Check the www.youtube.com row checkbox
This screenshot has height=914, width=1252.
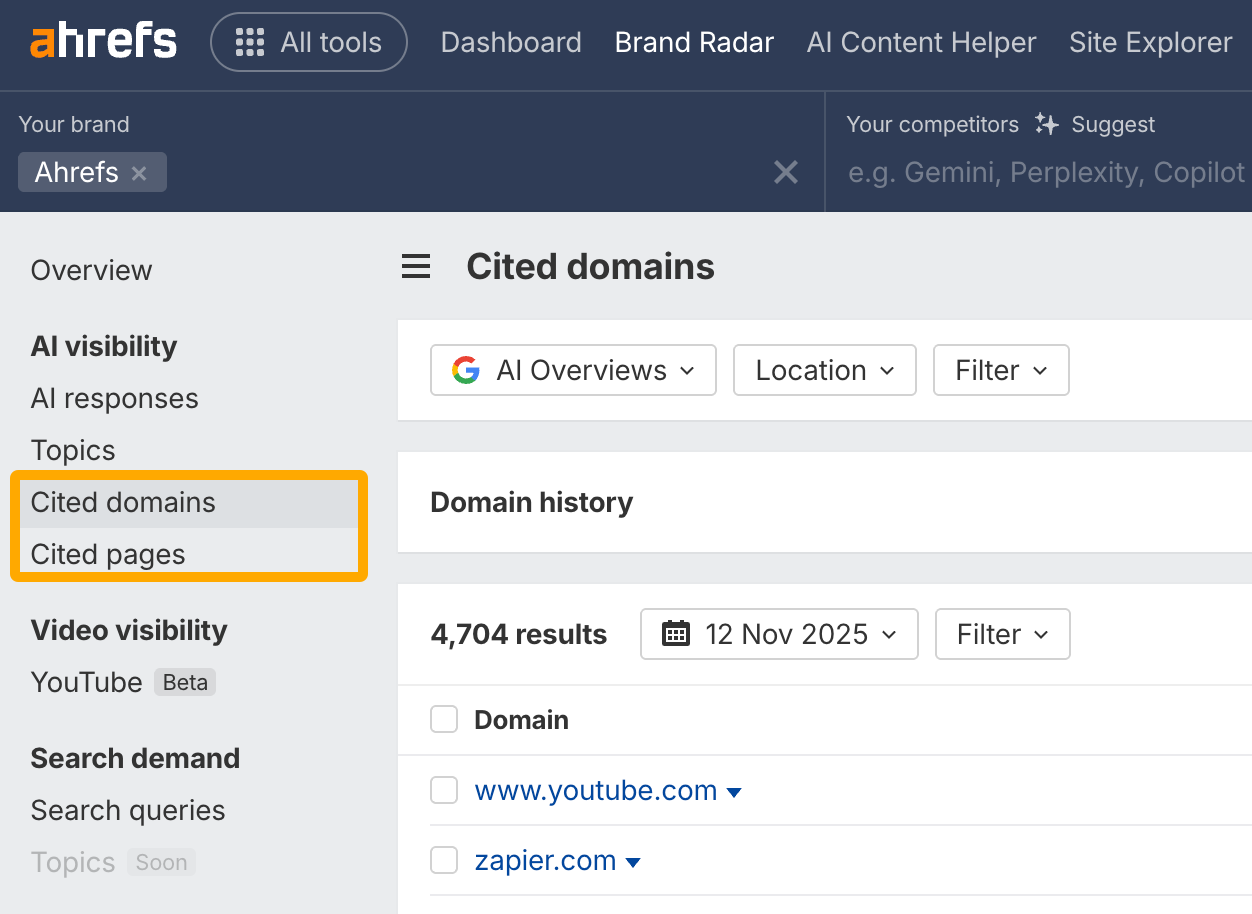[x=444, y=790]
